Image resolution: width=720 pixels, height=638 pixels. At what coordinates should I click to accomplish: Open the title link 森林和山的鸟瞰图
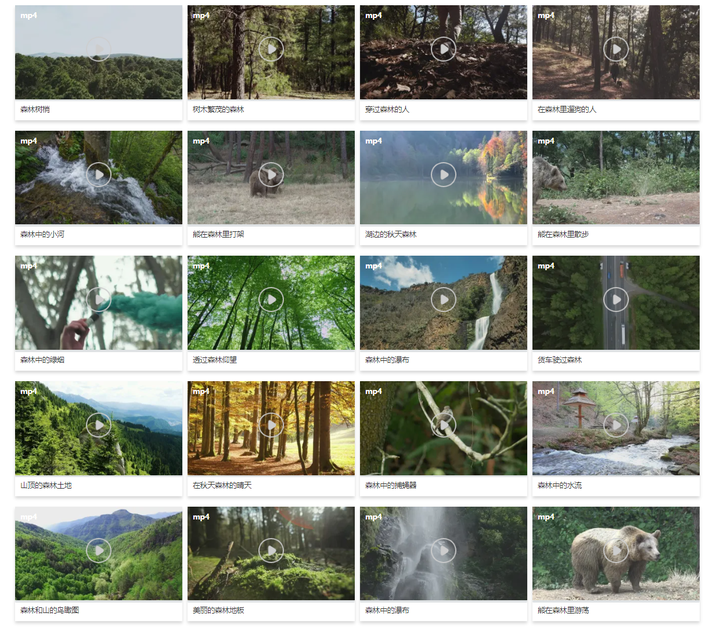[x=50, y=610]
